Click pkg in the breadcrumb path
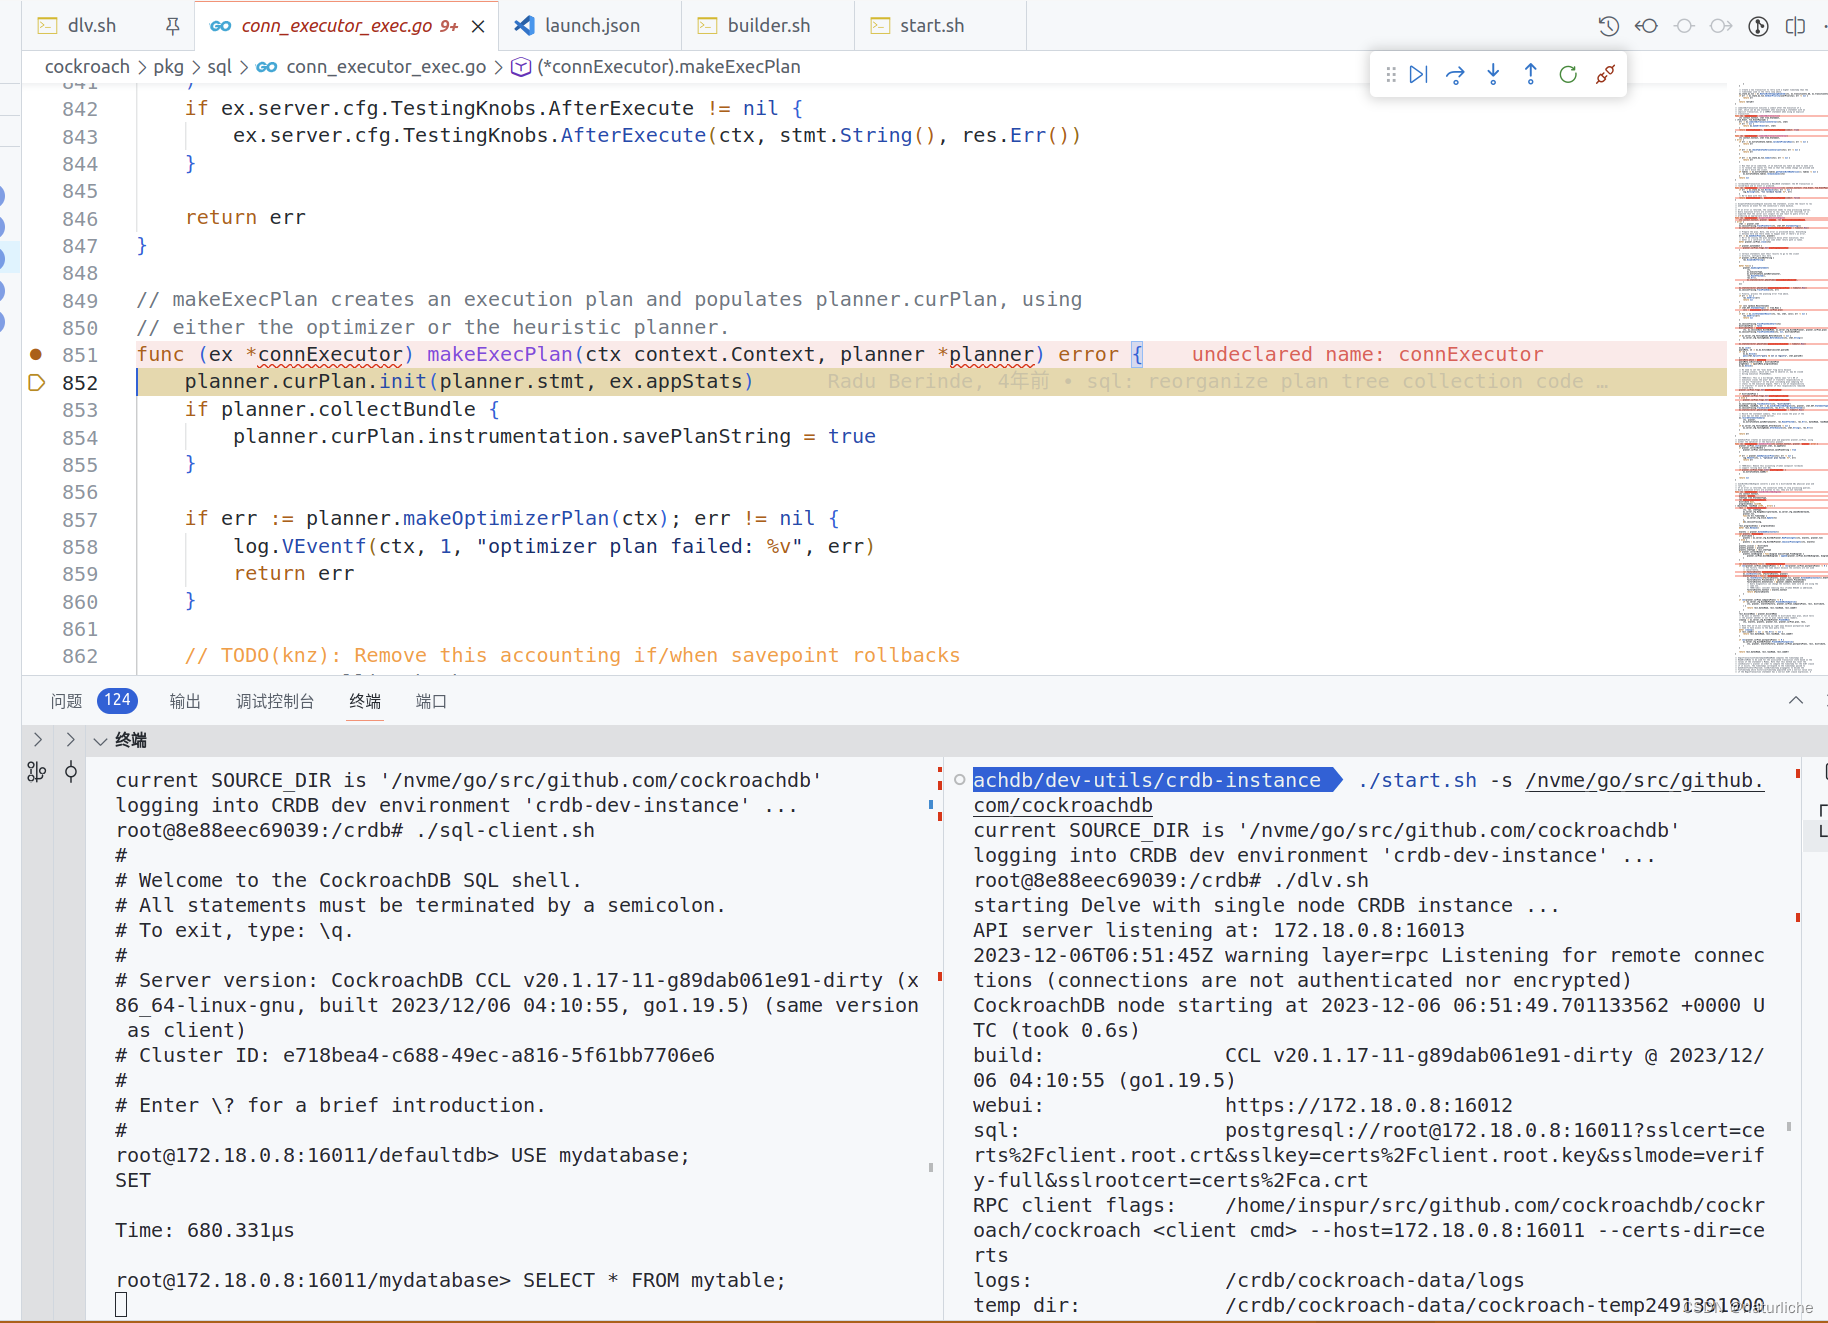Screen dimensions: 1828x1323 point(168,67)
